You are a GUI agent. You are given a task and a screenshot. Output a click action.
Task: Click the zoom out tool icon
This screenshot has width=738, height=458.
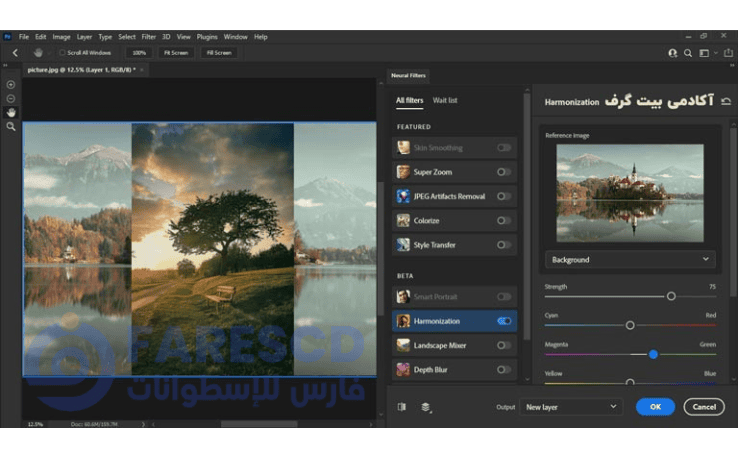pyautogui.click(x=11, y=98)
